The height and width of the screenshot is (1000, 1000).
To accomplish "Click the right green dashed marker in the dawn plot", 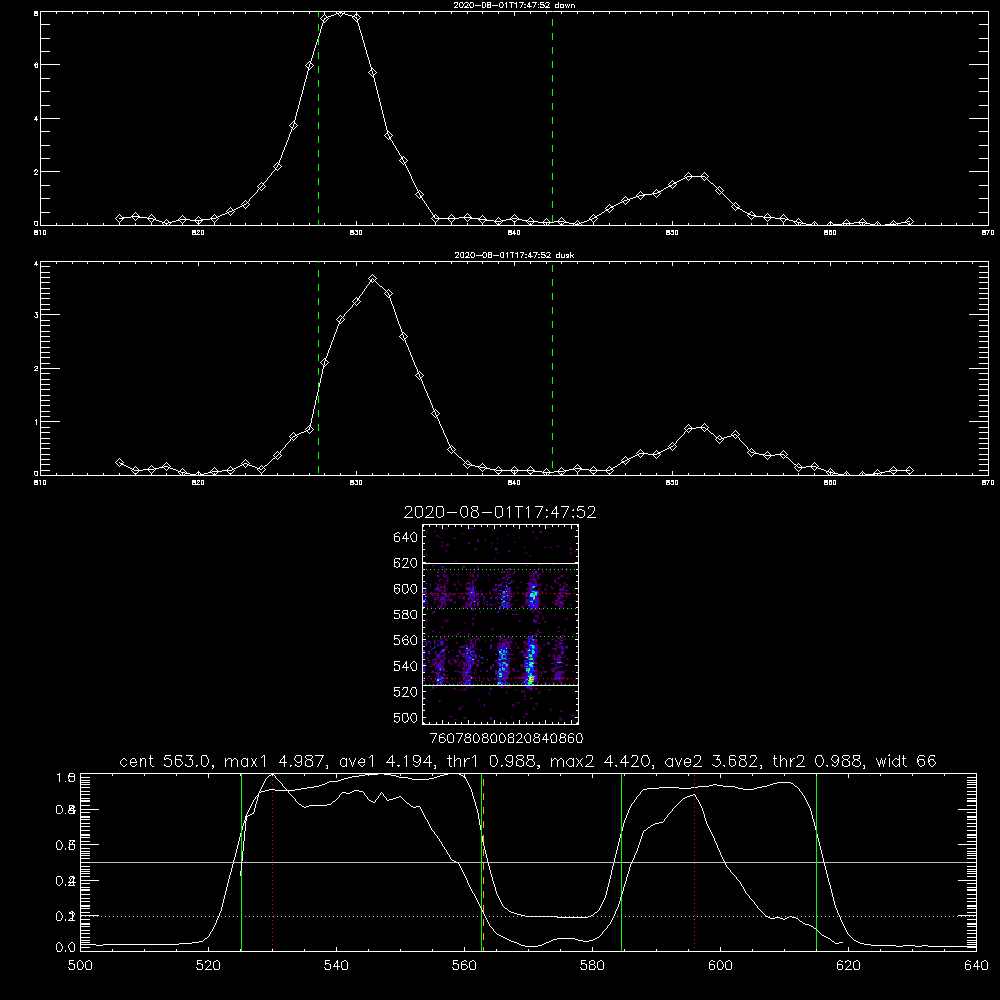I will point(552,118).
